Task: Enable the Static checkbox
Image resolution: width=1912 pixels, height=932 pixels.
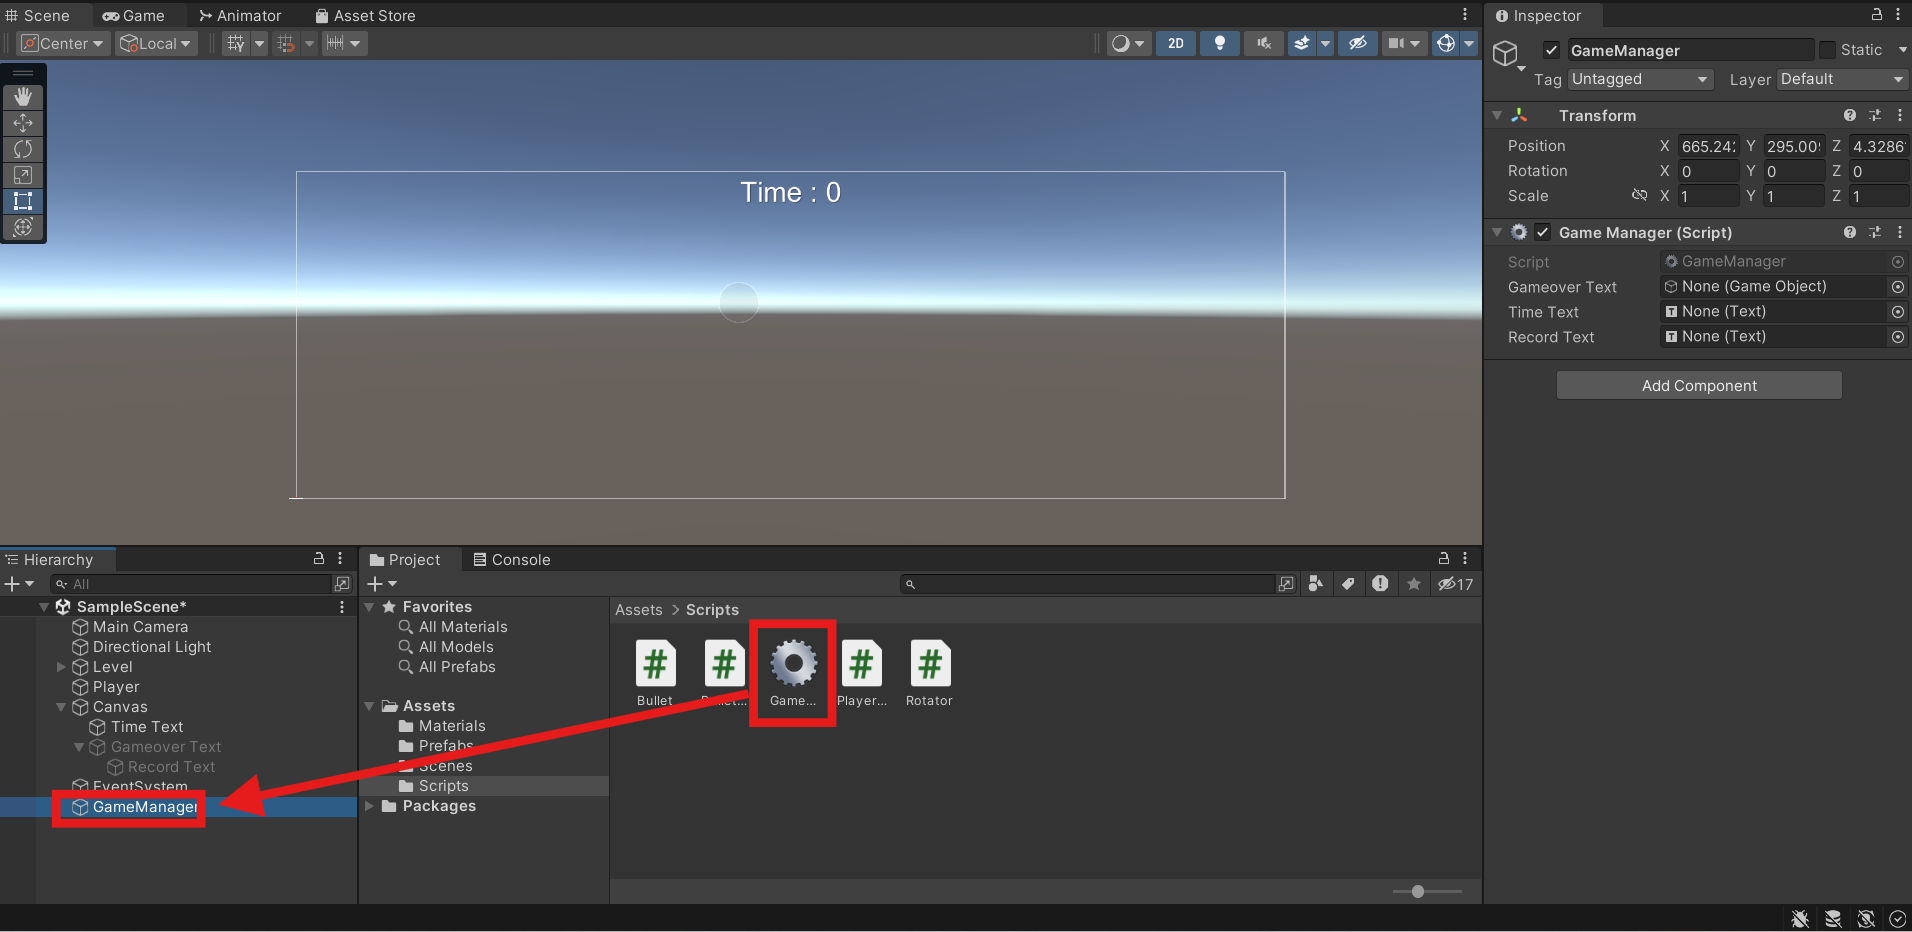Action: 1827,50
